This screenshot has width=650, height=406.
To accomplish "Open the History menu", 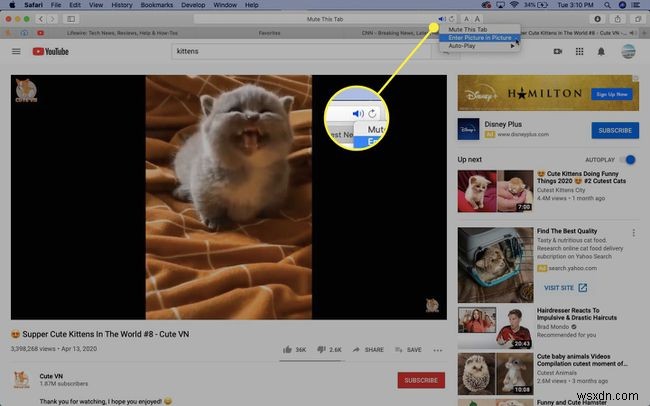I will click(x=122, y=5).
